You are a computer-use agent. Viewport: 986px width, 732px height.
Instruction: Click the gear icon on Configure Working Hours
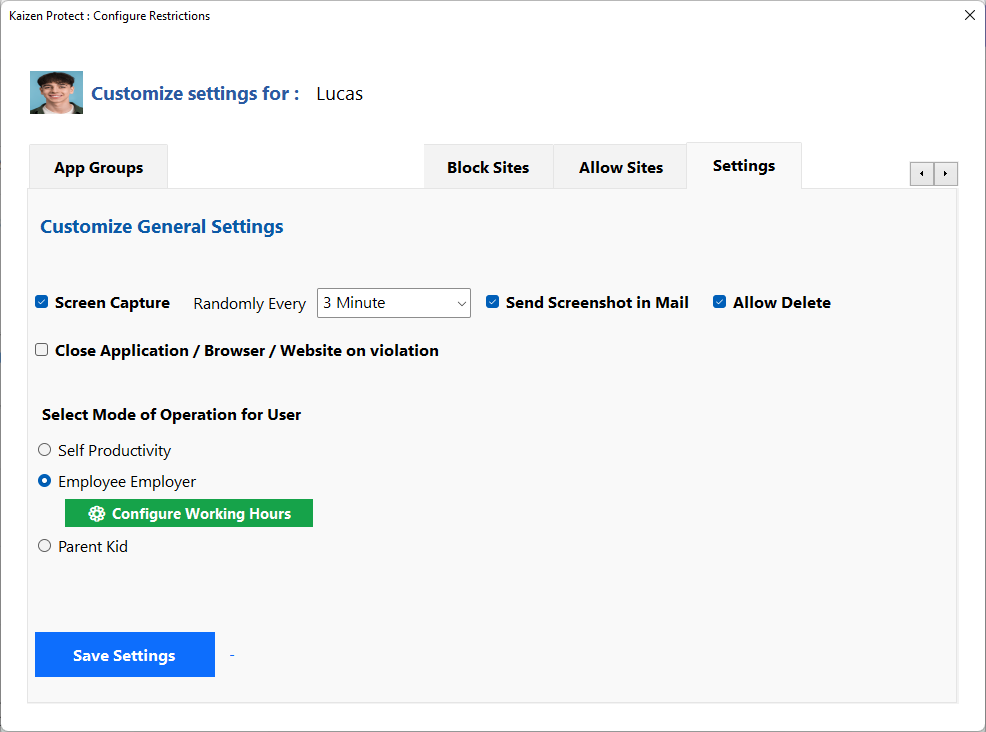96,514
